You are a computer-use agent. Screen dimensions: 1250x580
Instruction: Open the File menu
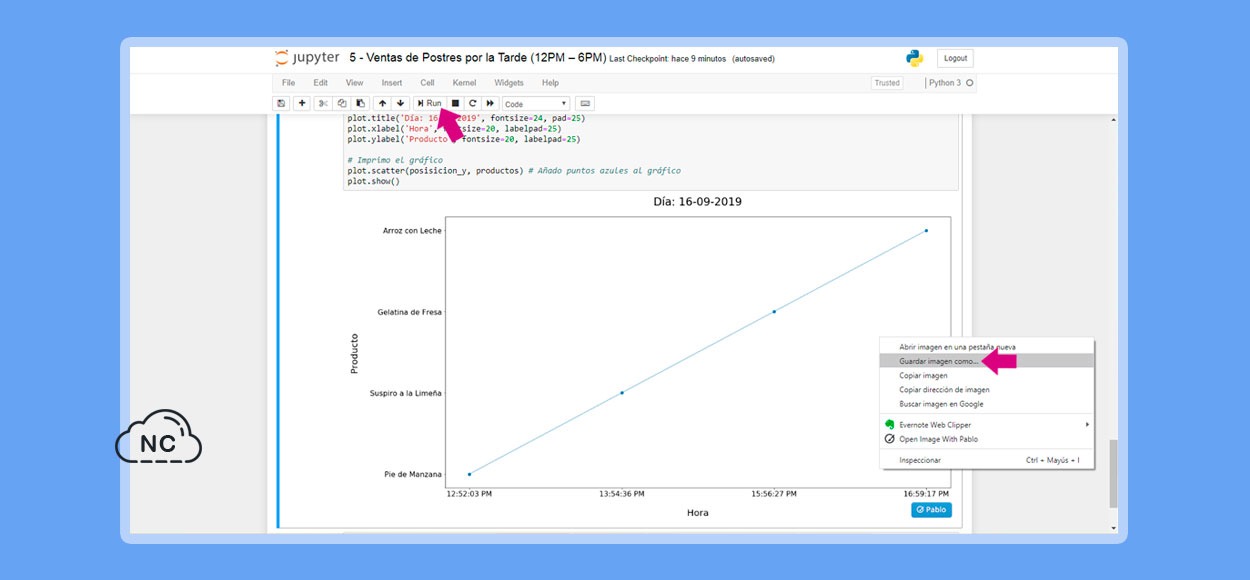[x=288, y=83]
